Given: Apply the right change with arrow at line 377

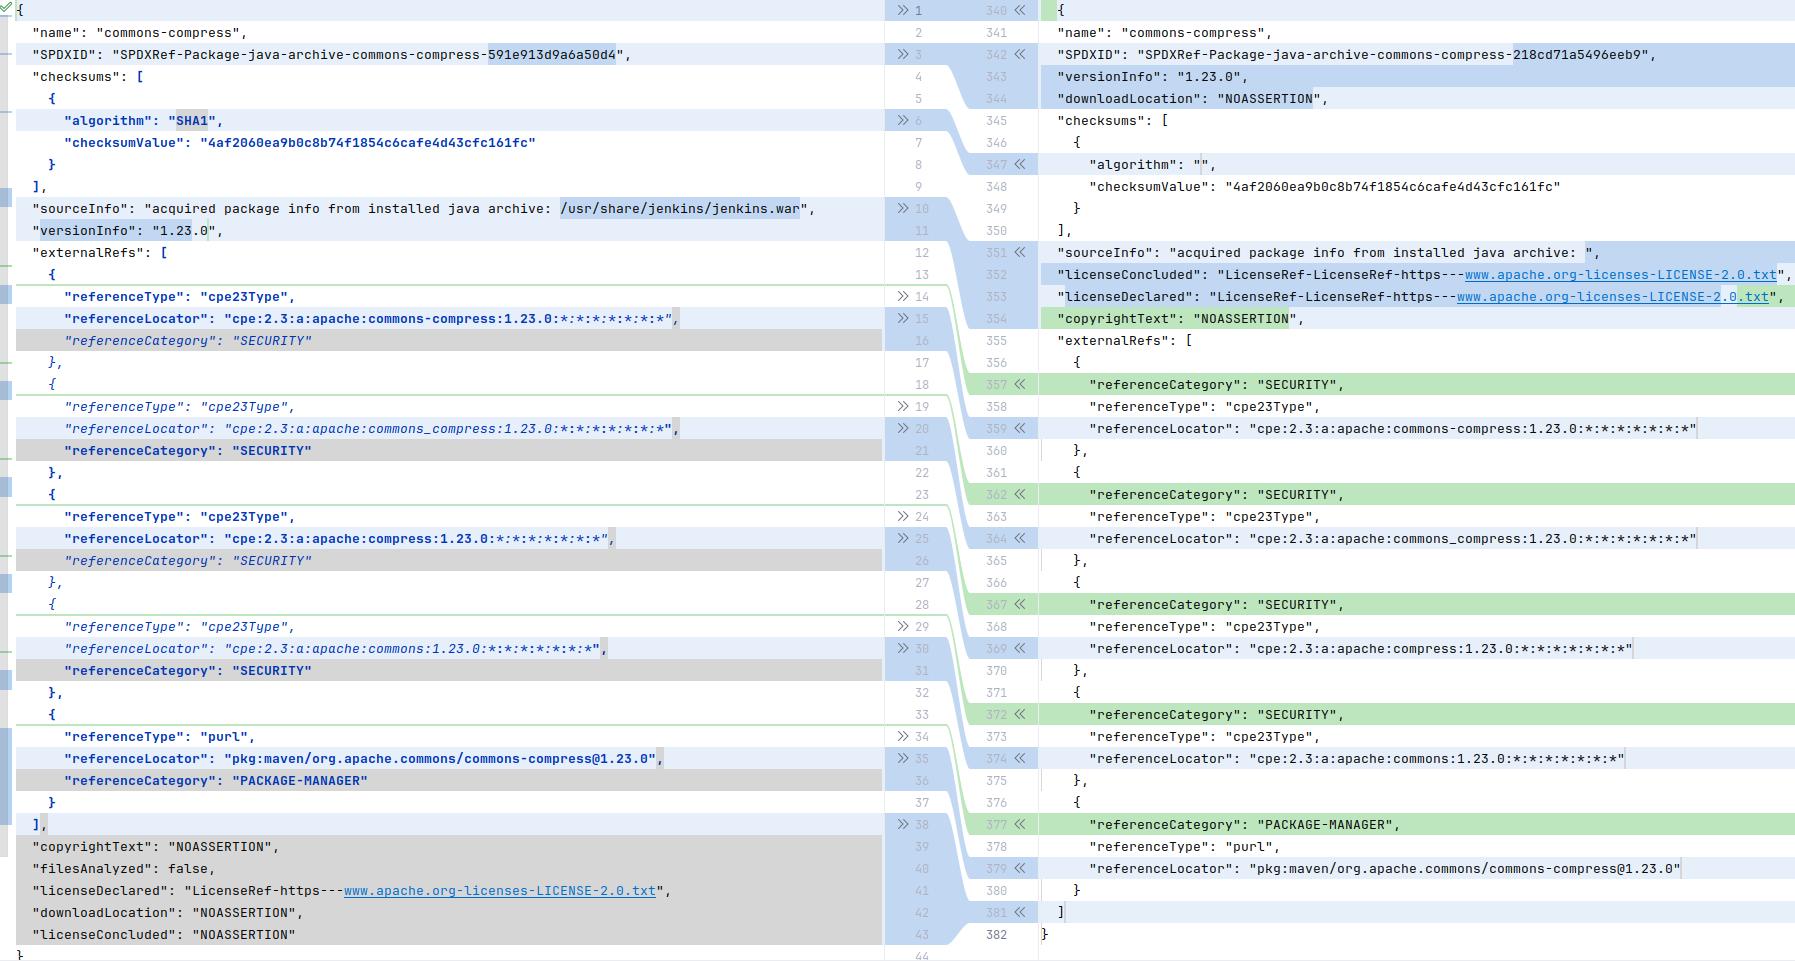Looking at the screenshot, I should pos(1020,824).
